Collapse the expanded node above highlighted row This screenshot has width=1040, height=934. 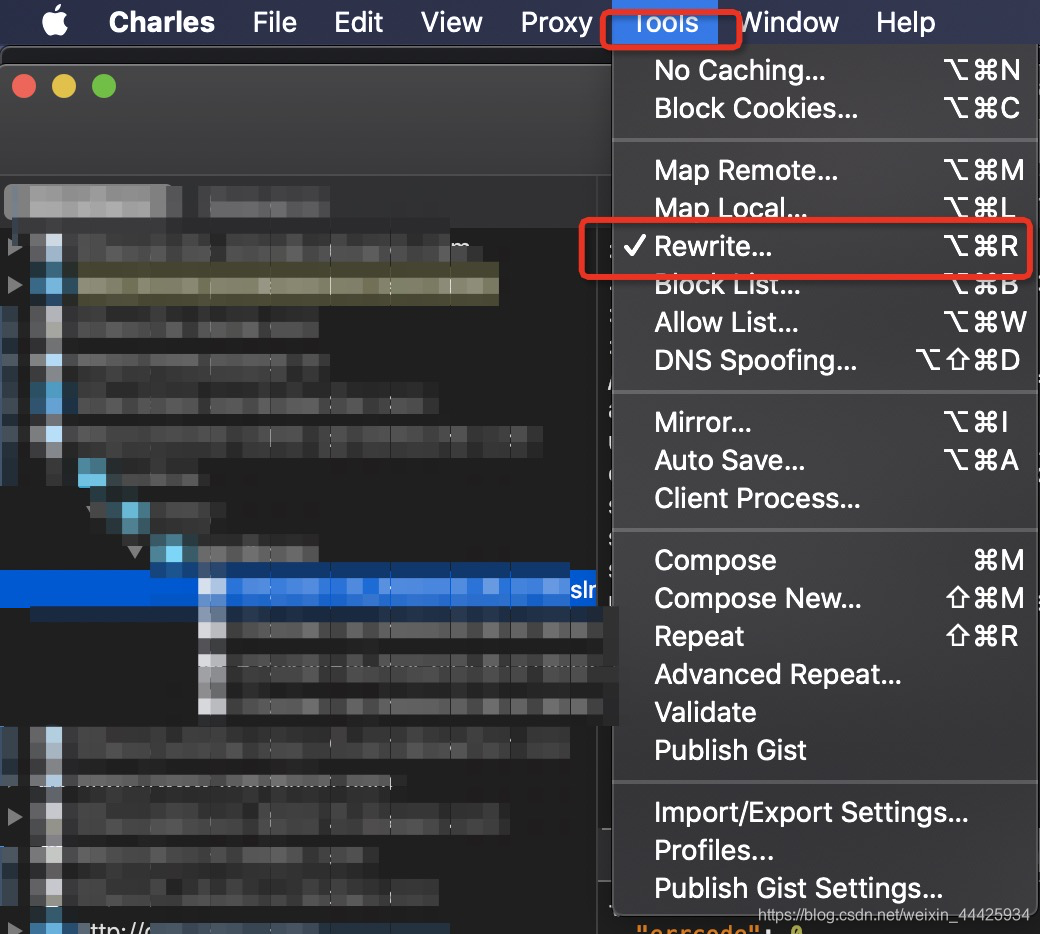point(135,552)
